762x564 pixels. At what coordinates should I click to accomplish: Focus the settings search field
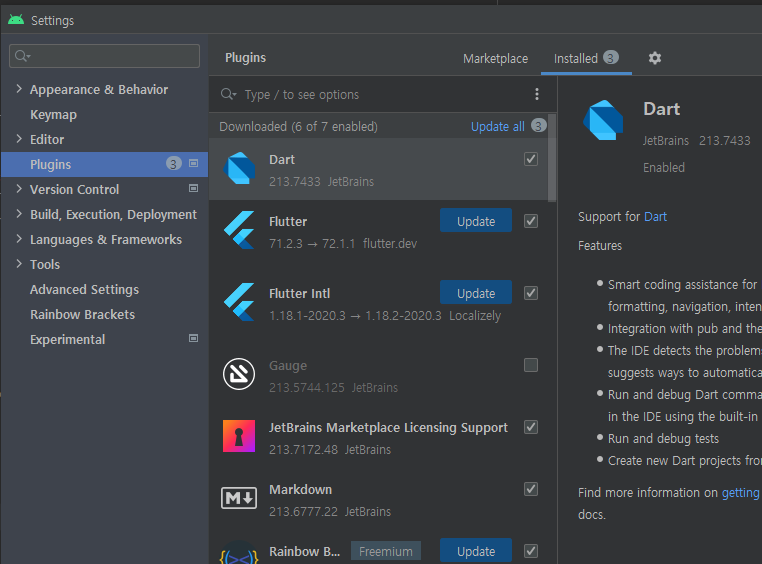(x=104, y=56)
